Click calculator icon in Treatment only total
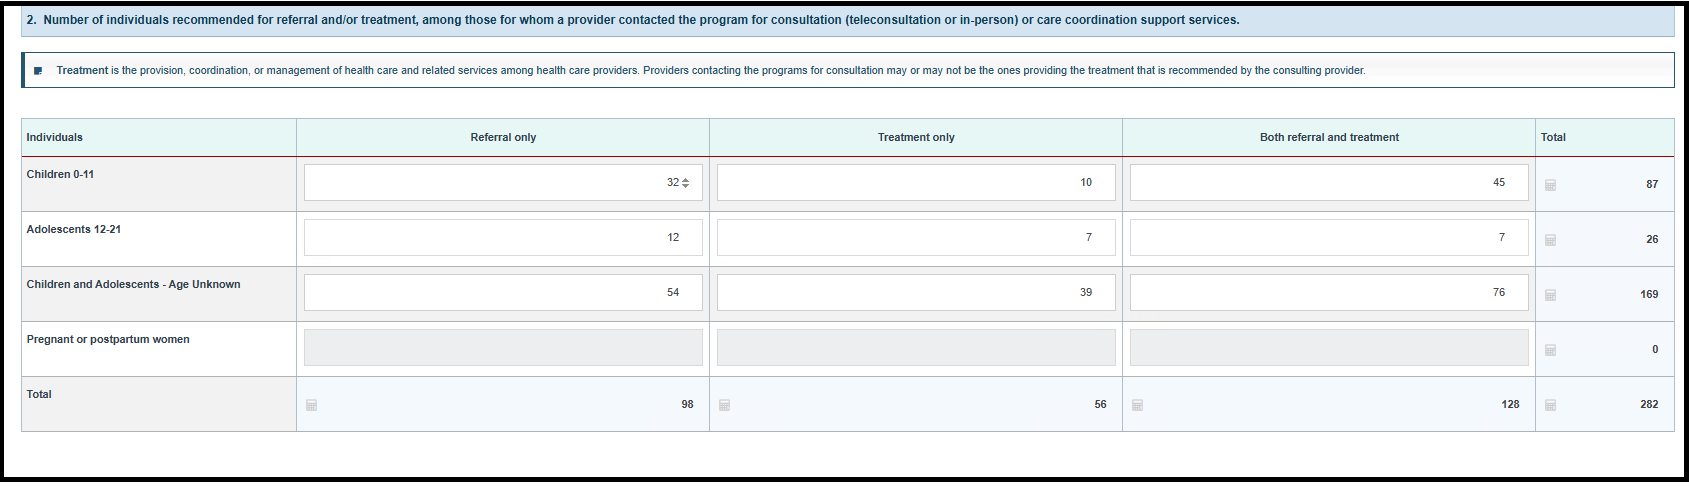1689x487 pixels. [x=724, y=405]
